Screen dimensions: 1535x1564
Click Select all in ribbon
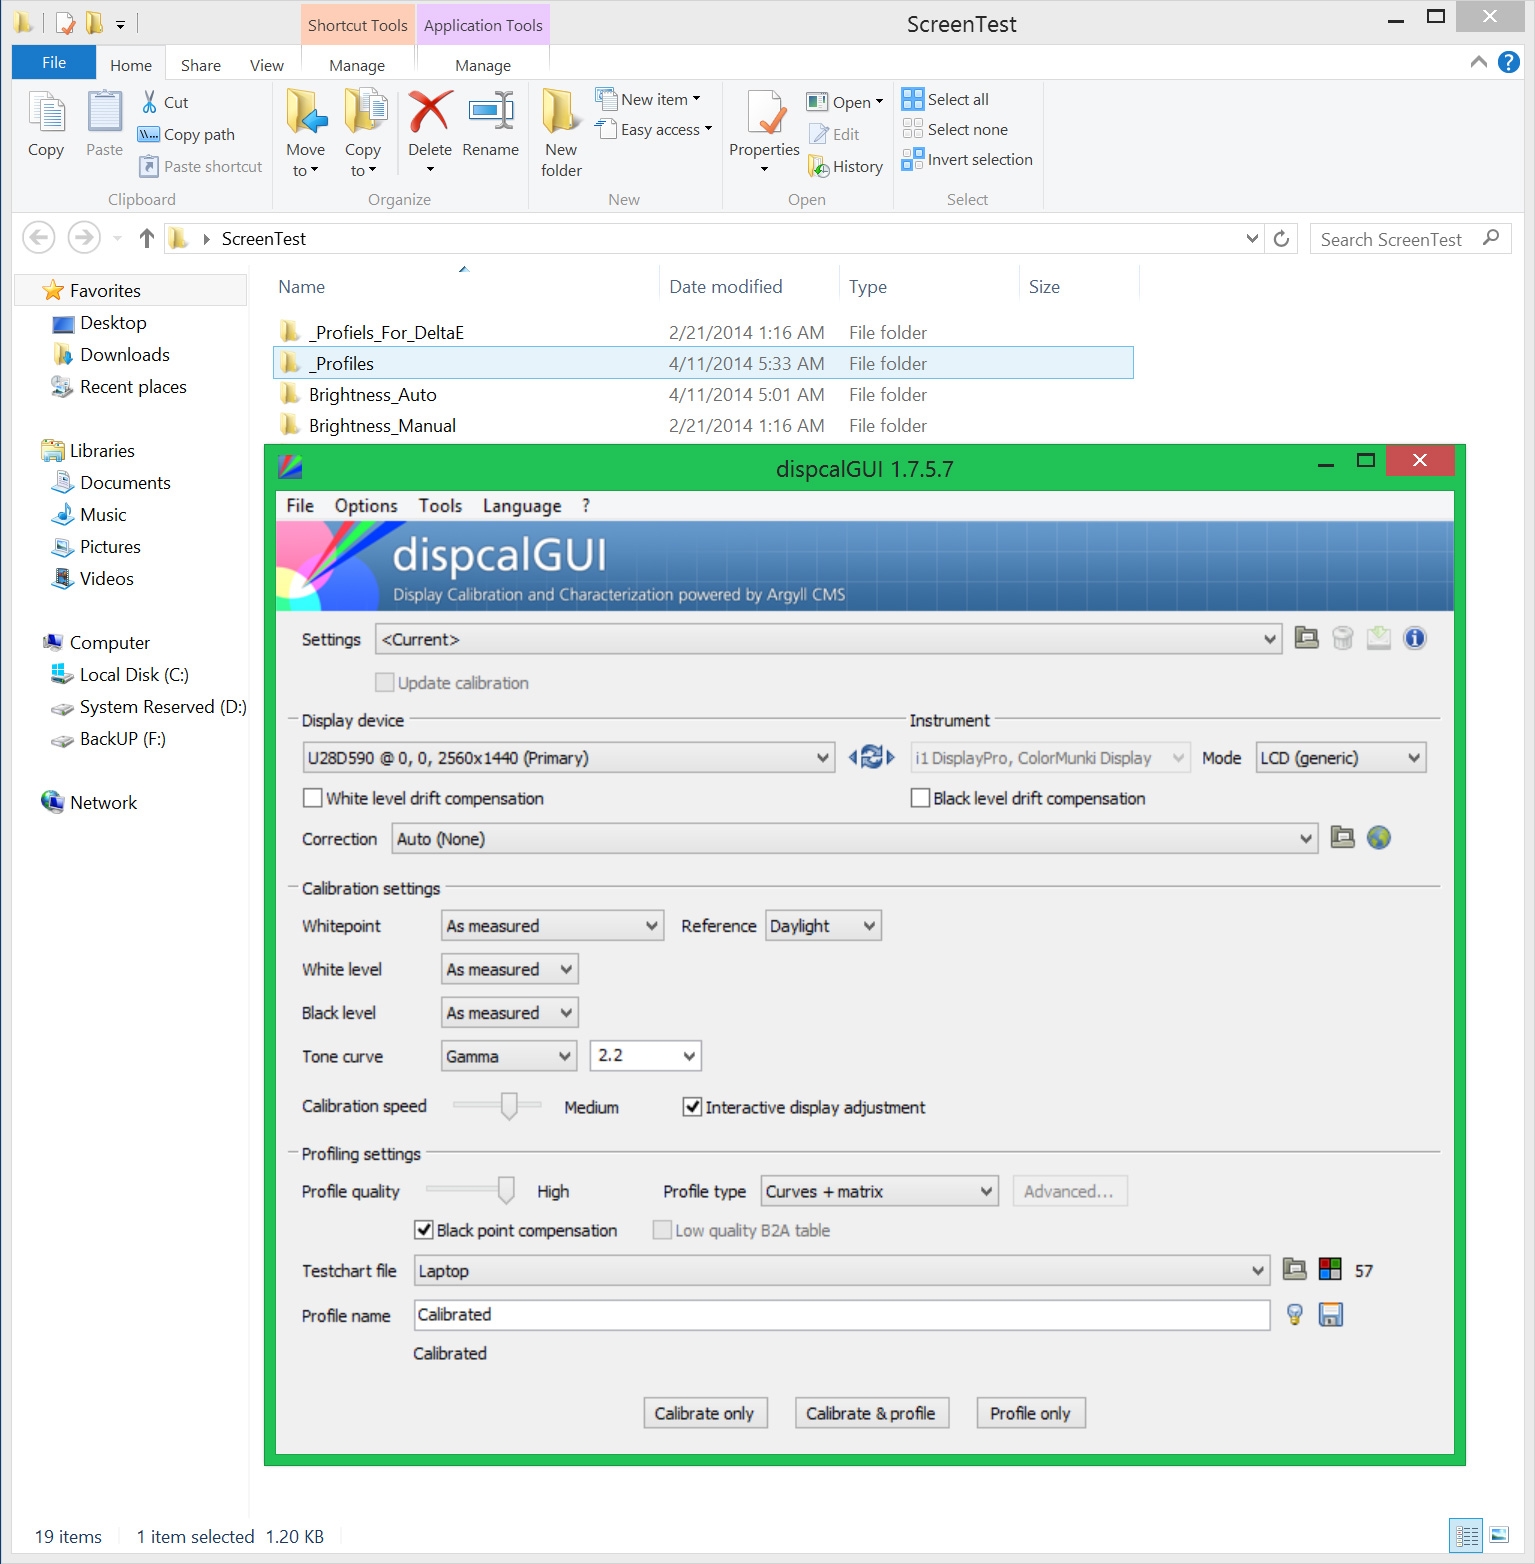tap(945, 99)
